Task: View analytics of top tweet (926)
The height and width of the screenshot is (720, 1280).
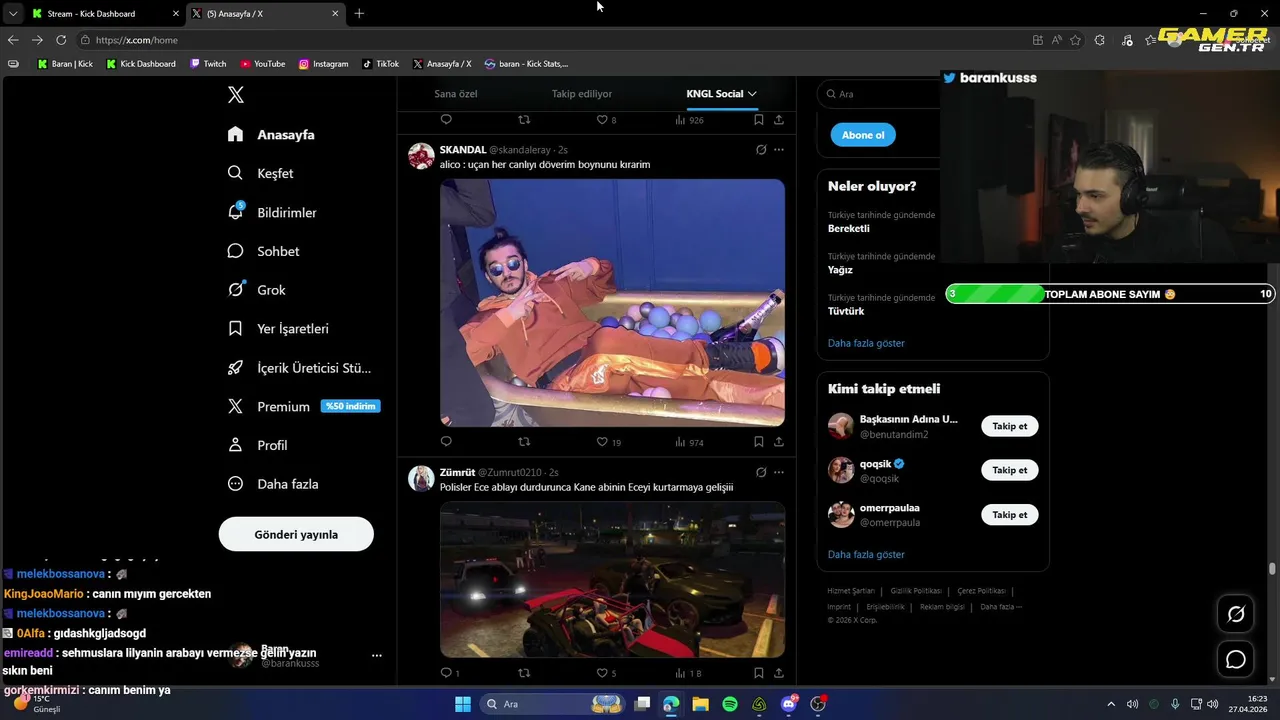Action: point(689,120)
